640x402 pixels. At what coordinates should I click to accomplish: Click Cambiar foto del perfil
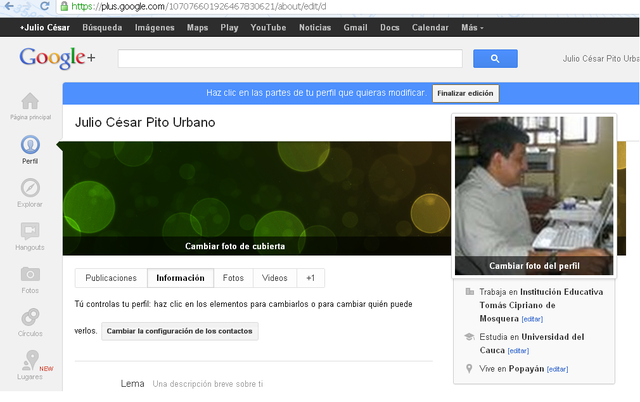pyautogui.click(x=534, y=266)
